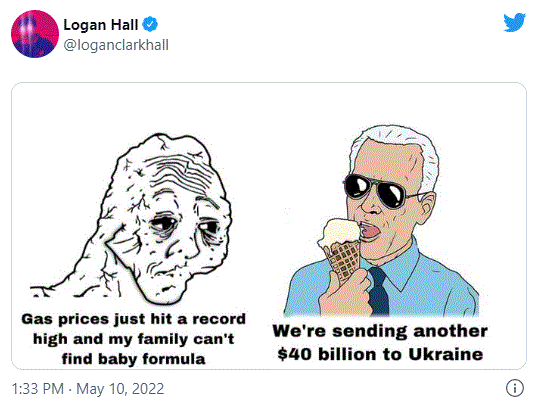Click the ice cream cone in the meme
This screenshot has height=406, width=539.
point(341,248)
